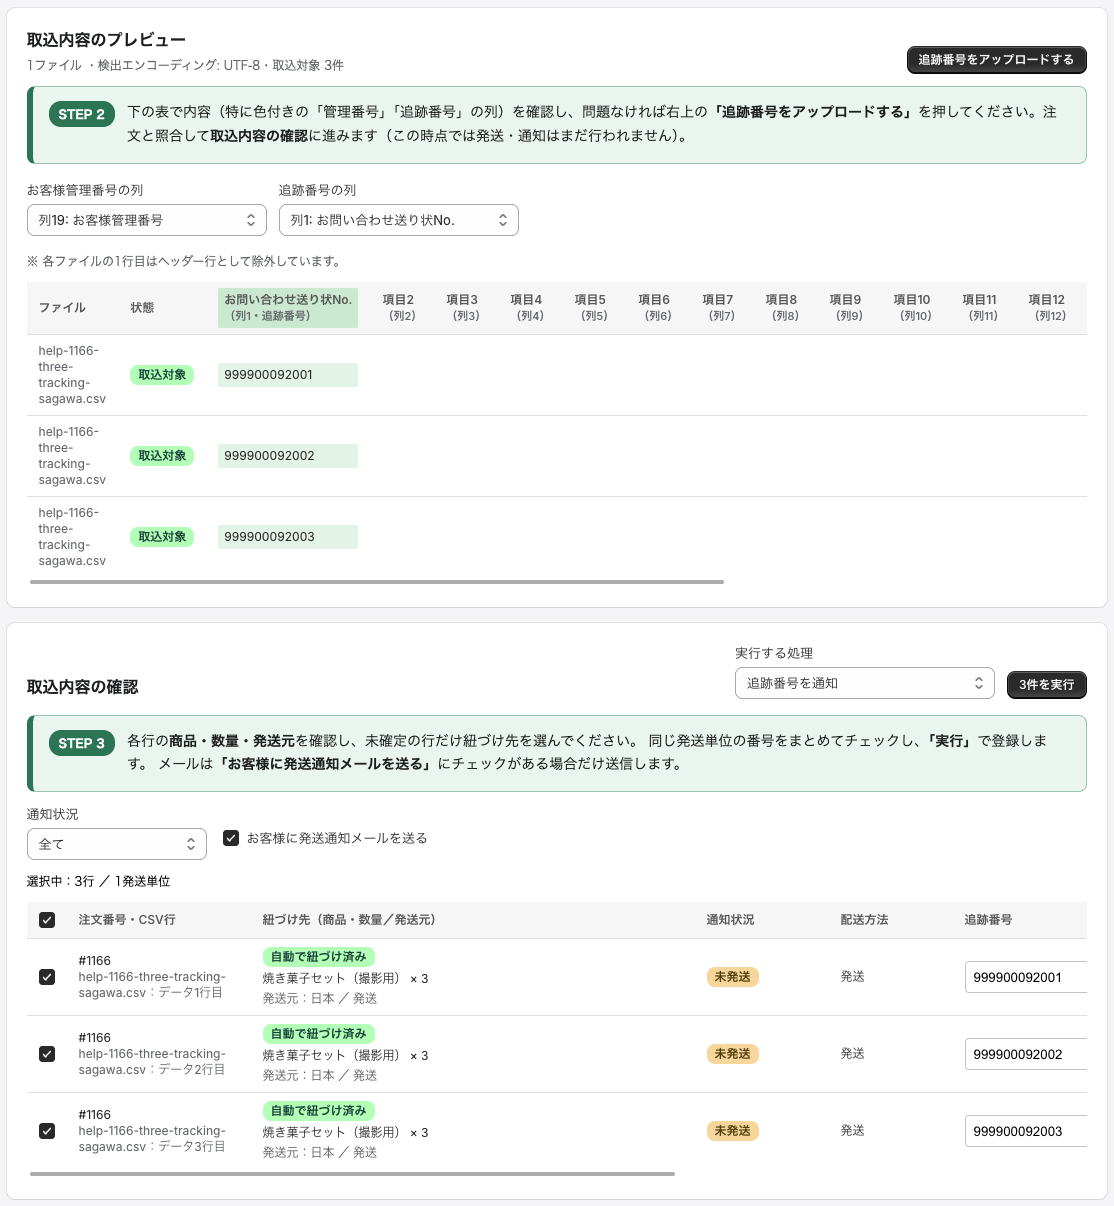Click the 3件を実行 button
The image size is (1114, 1206).
pos(1046,685)
